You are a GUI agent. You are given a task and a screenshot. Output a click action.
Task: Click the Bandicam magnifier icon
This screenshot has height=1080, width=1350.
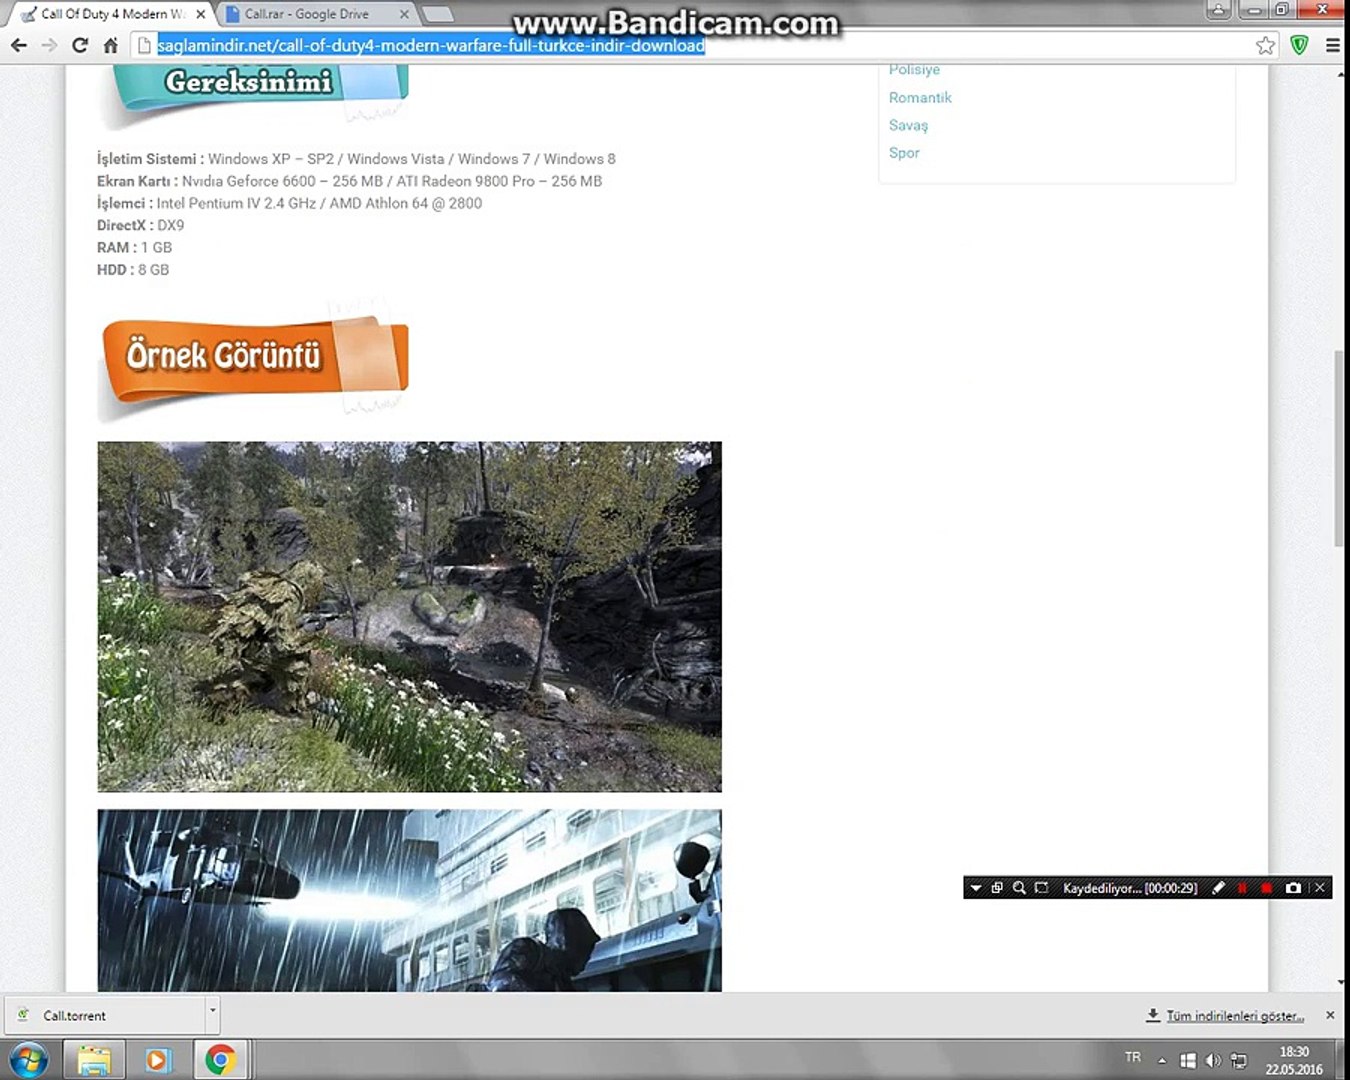click(x=1019, y=888)
